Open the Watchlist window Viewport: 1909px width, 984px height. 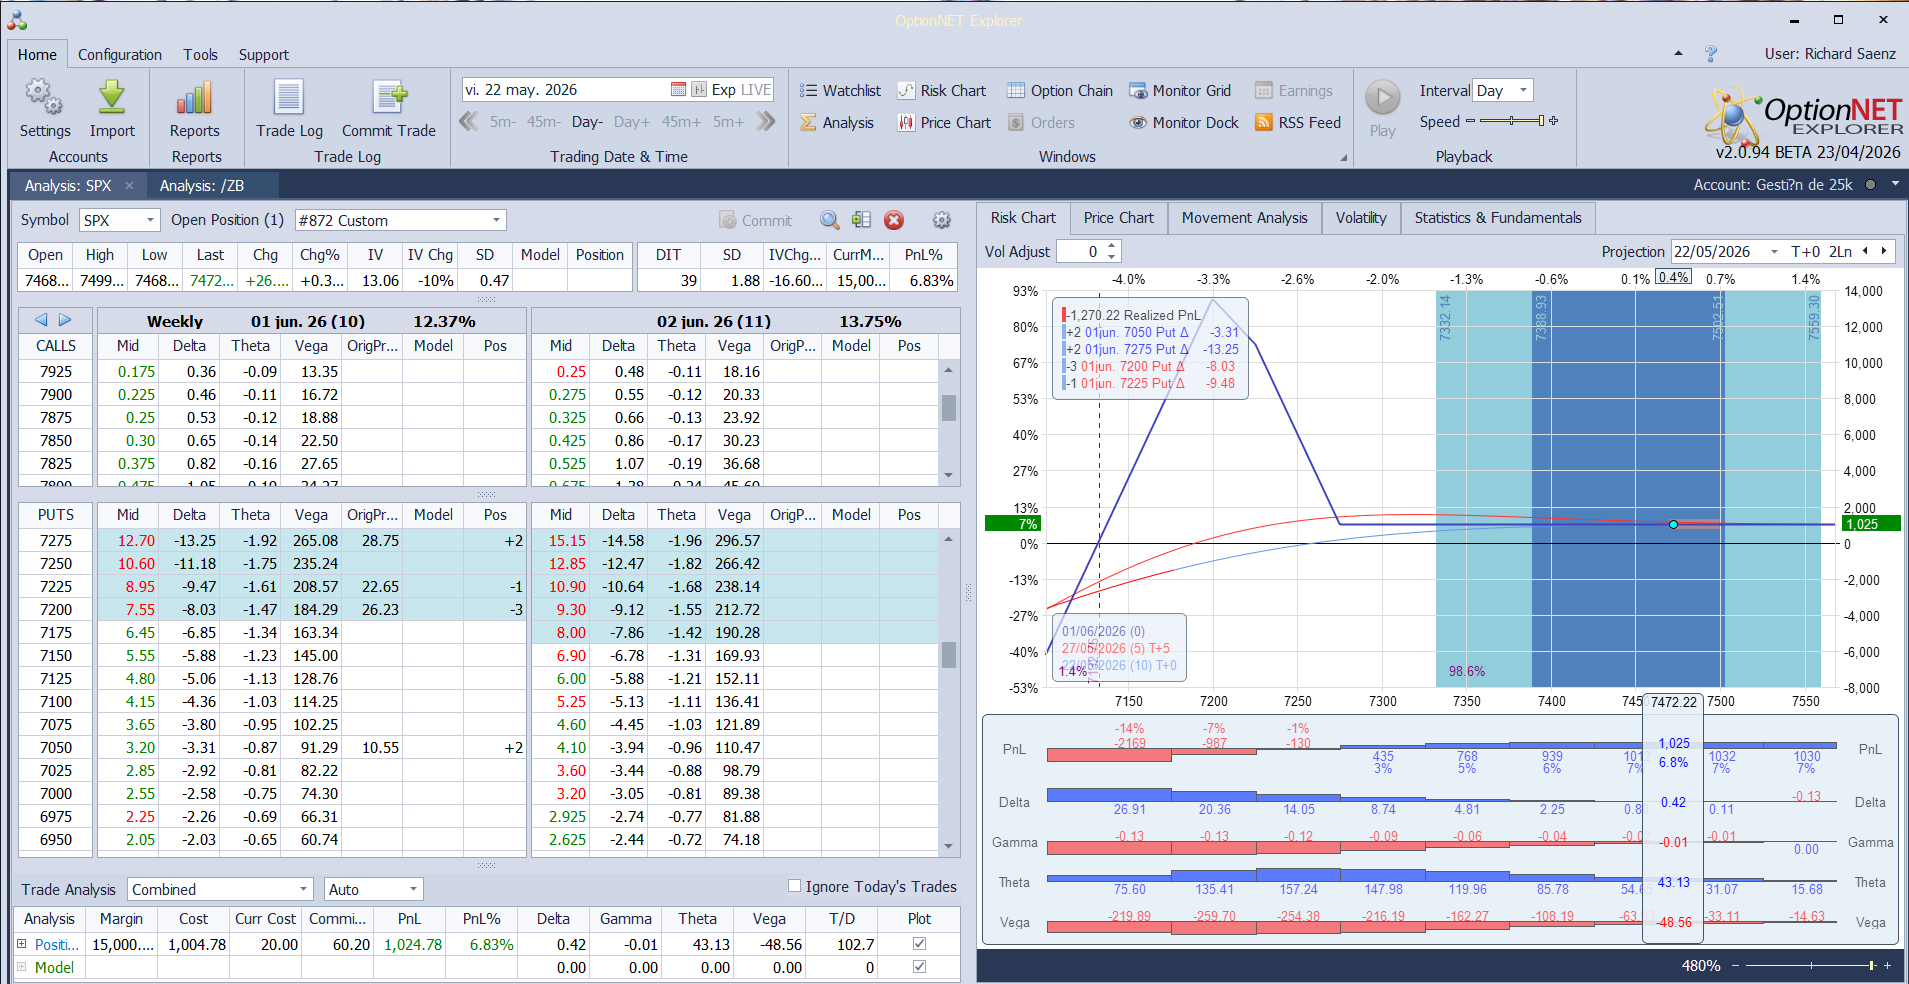[x=840, y=91]
